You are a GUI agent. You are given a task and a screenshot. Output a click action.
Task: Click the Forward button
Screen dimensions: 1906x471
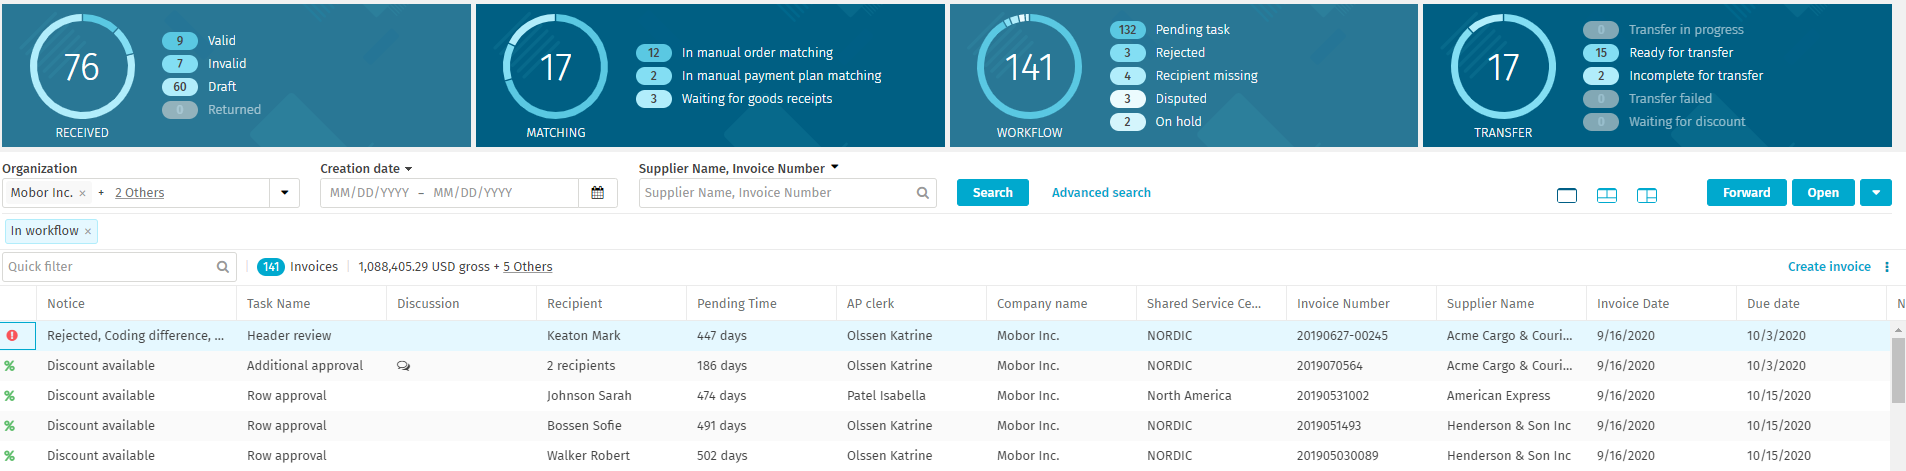[1746, 193]
